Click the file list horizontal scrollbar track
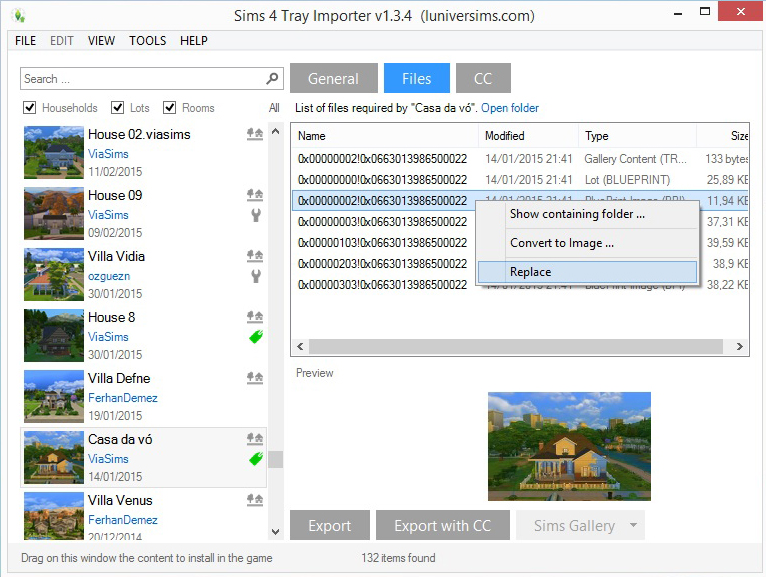 click(515, 346)
